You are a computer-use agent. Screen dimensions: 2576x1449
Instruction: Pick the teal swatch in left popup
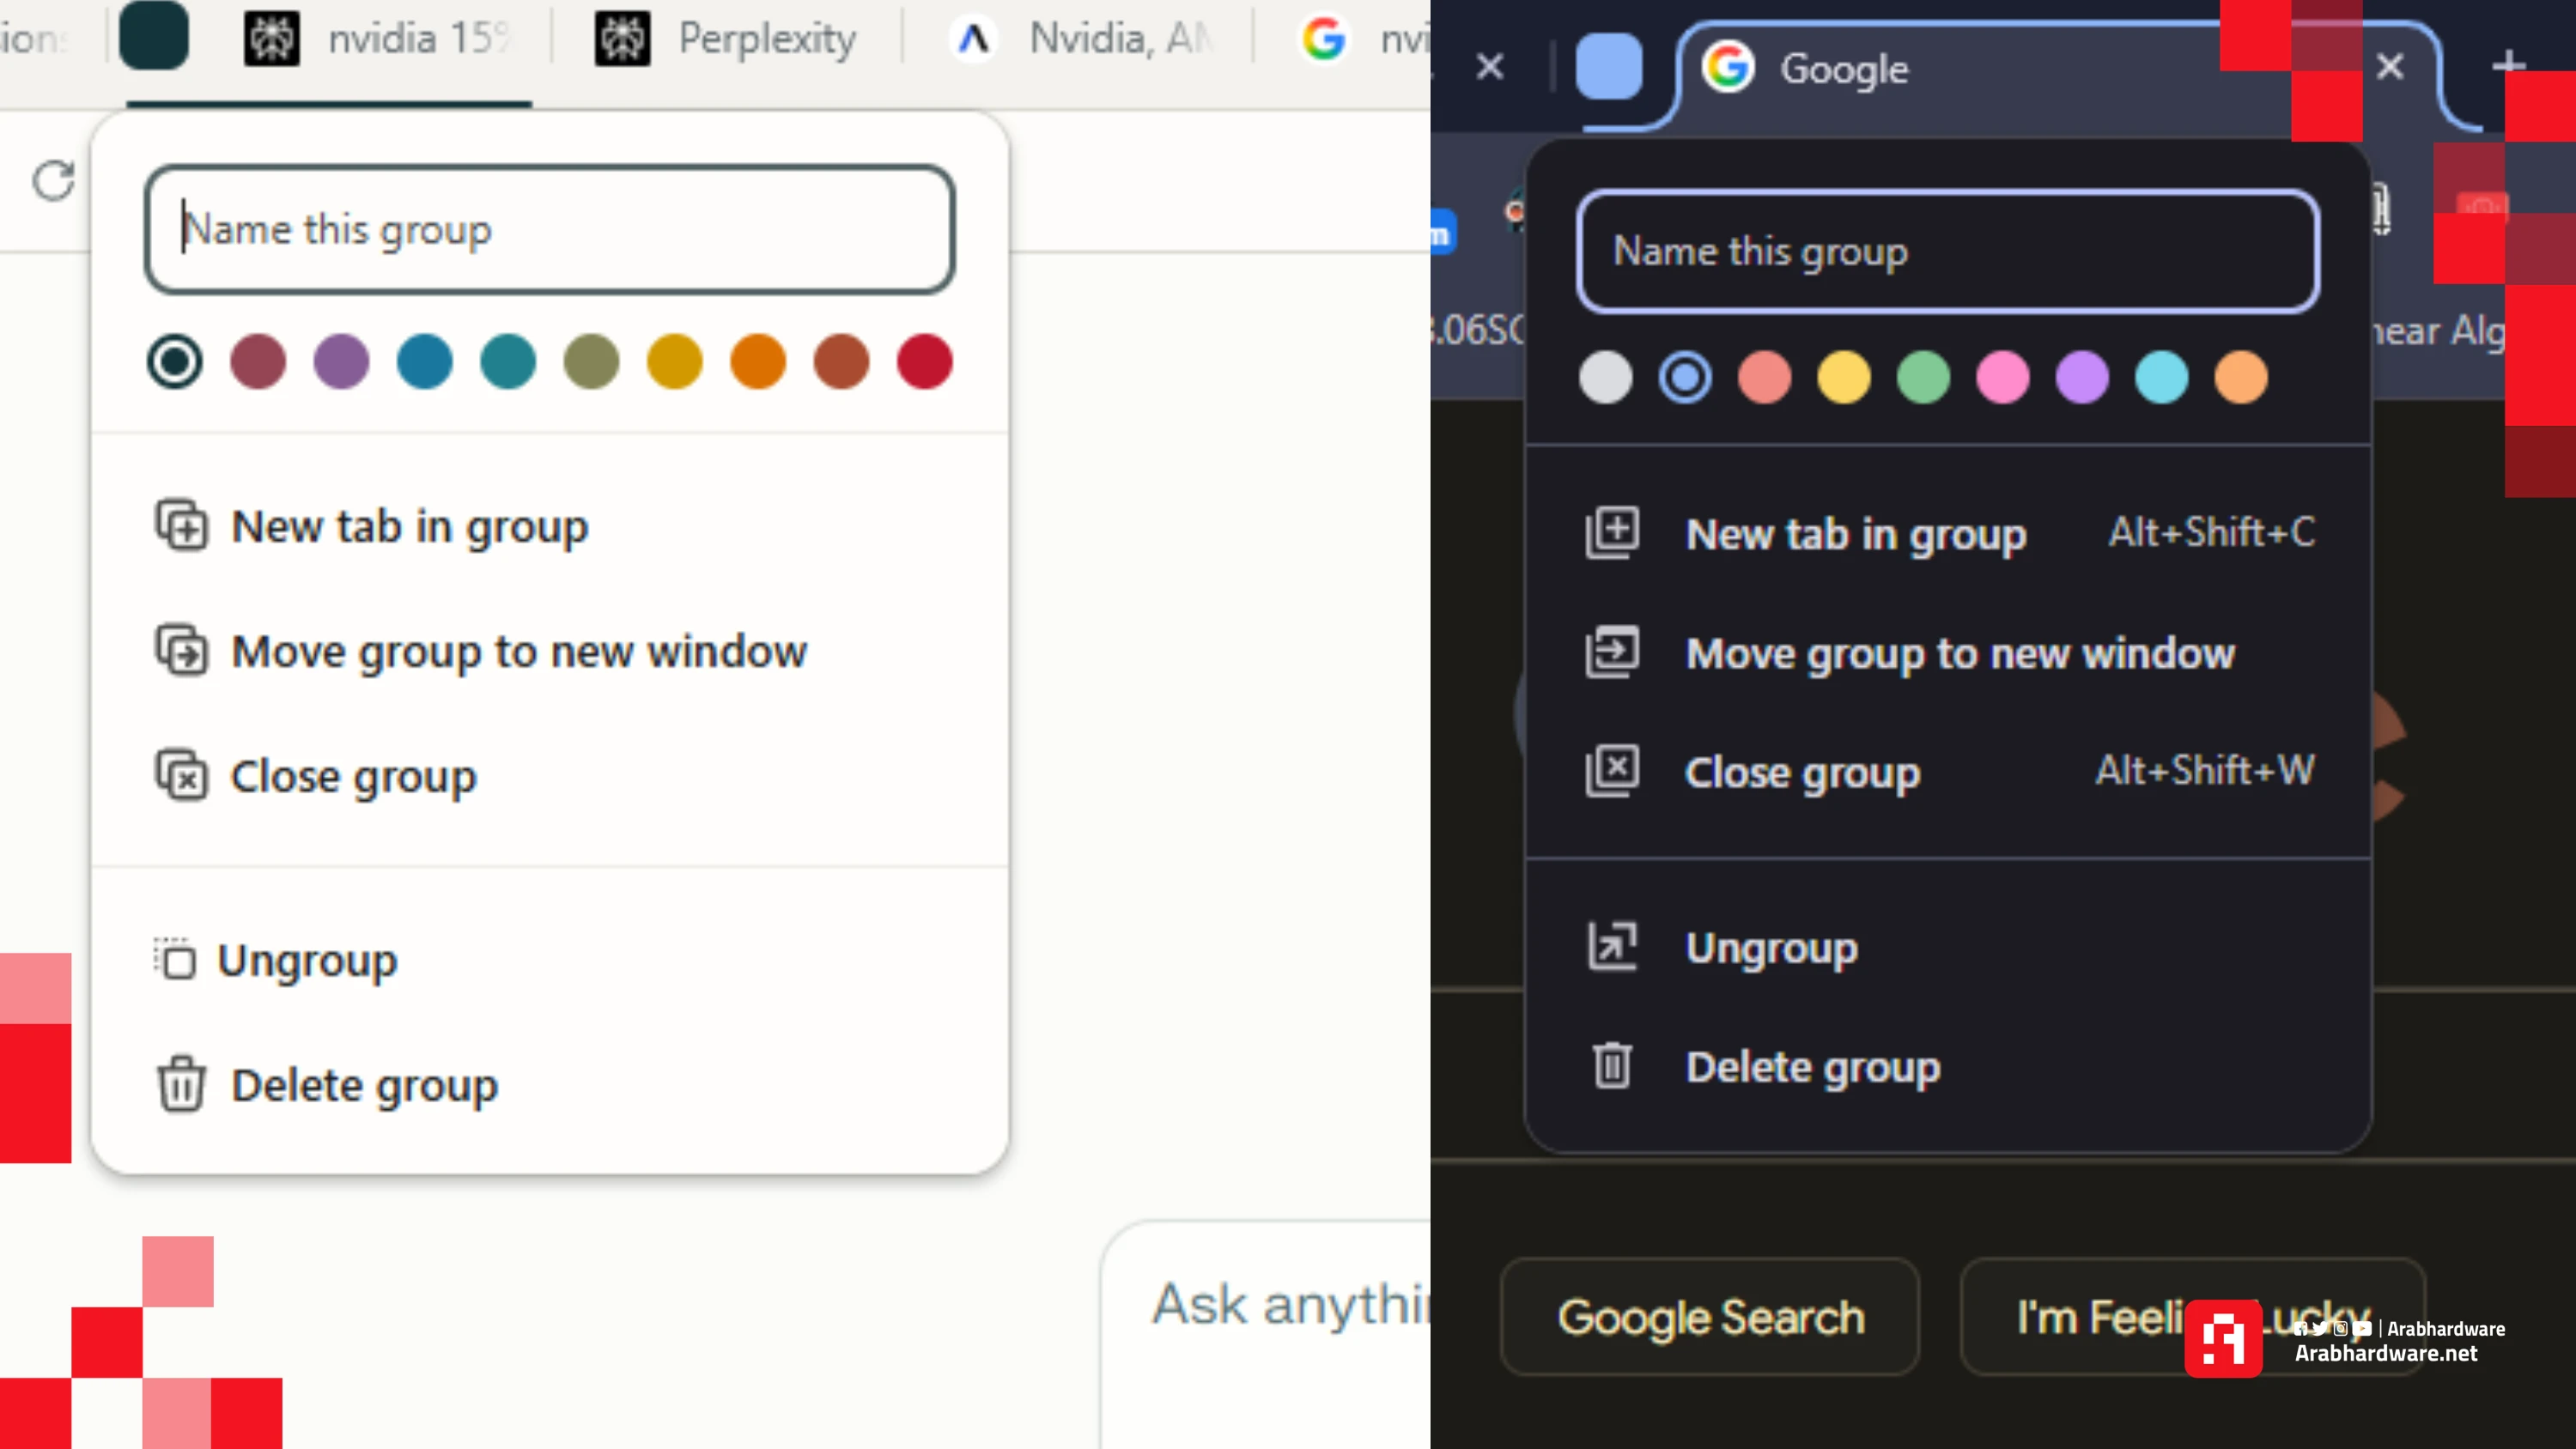coord(508,361)
